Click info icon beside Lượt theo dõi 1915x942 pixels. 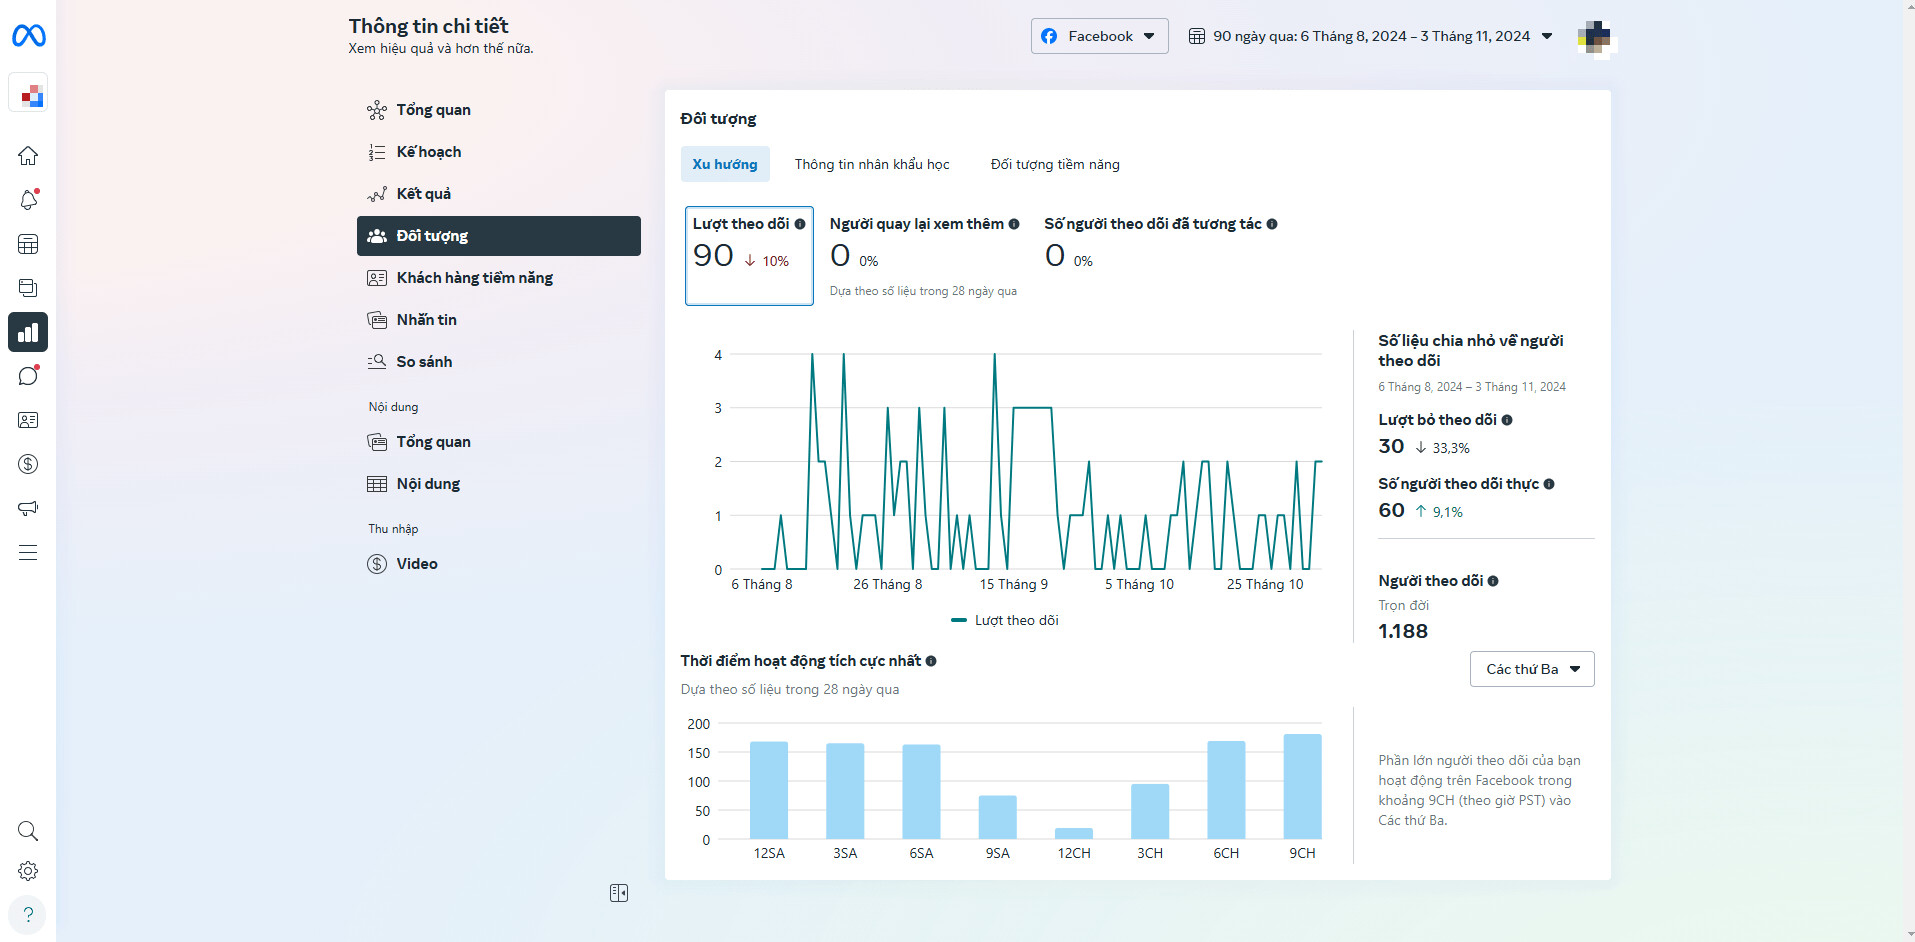pos(800,224)
